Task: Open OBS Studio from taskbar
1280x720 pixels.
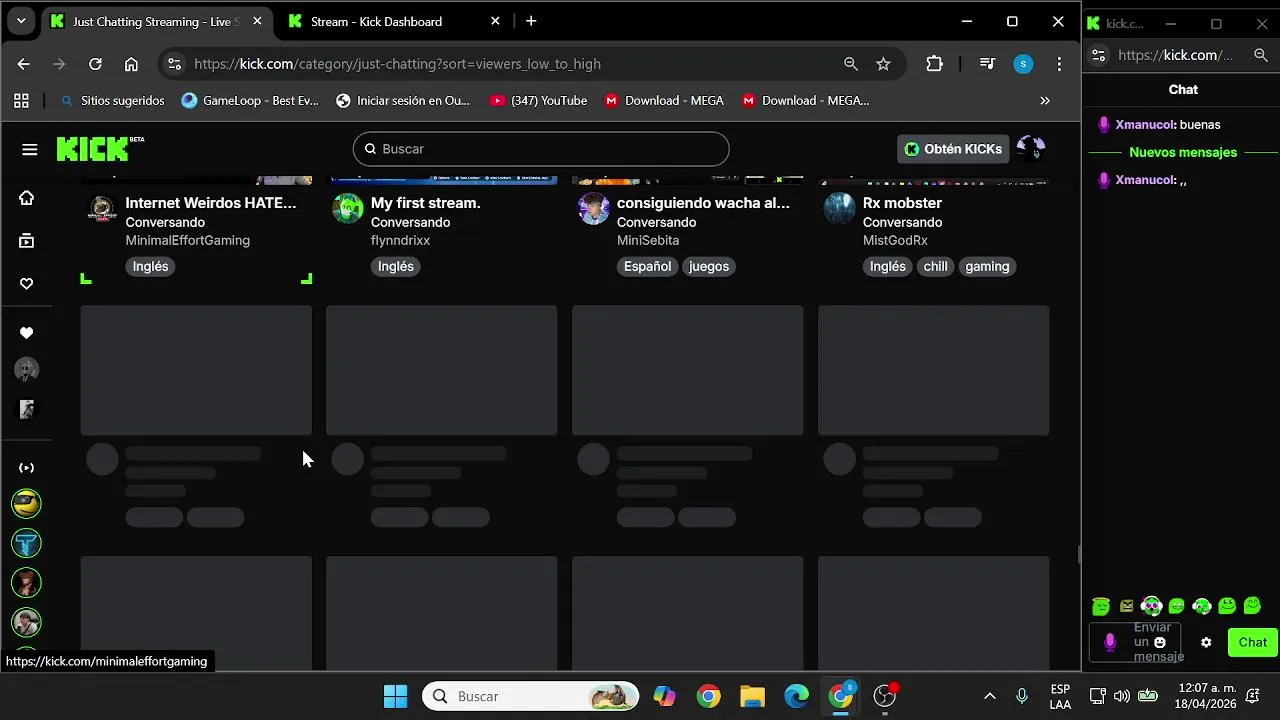Action: point(885,696)
